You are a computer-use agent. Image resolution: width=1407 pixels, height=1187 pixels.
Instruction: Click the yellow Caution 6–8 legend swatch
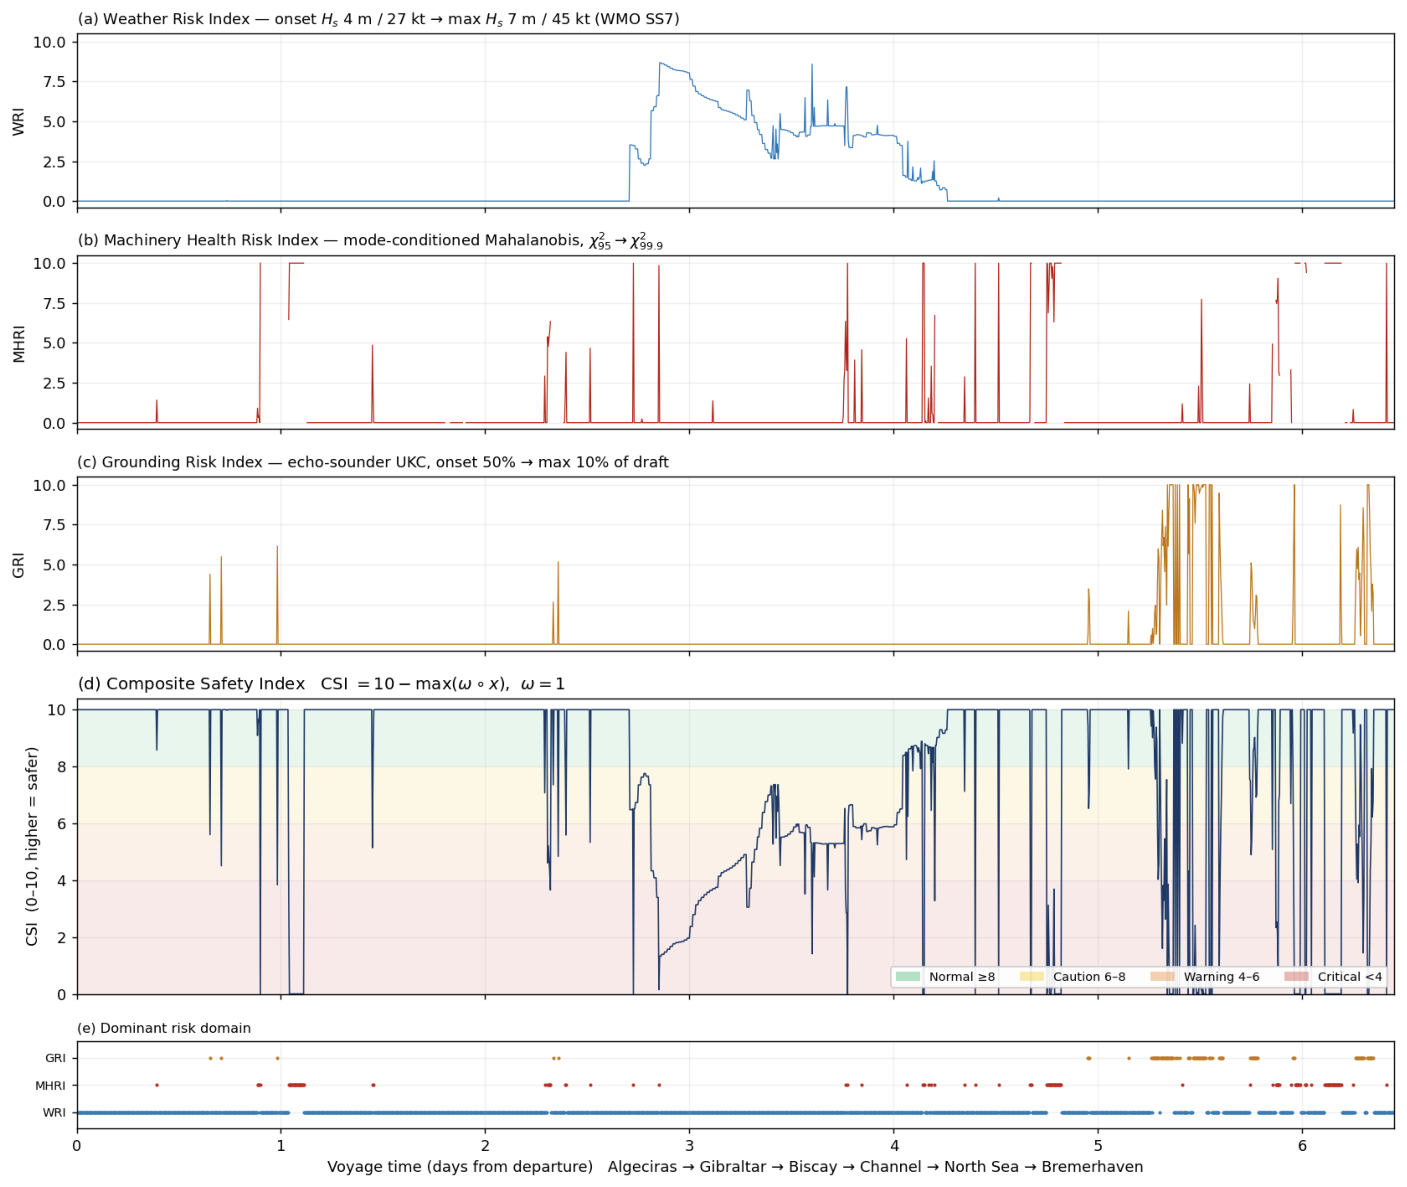tap(1032, 977)
